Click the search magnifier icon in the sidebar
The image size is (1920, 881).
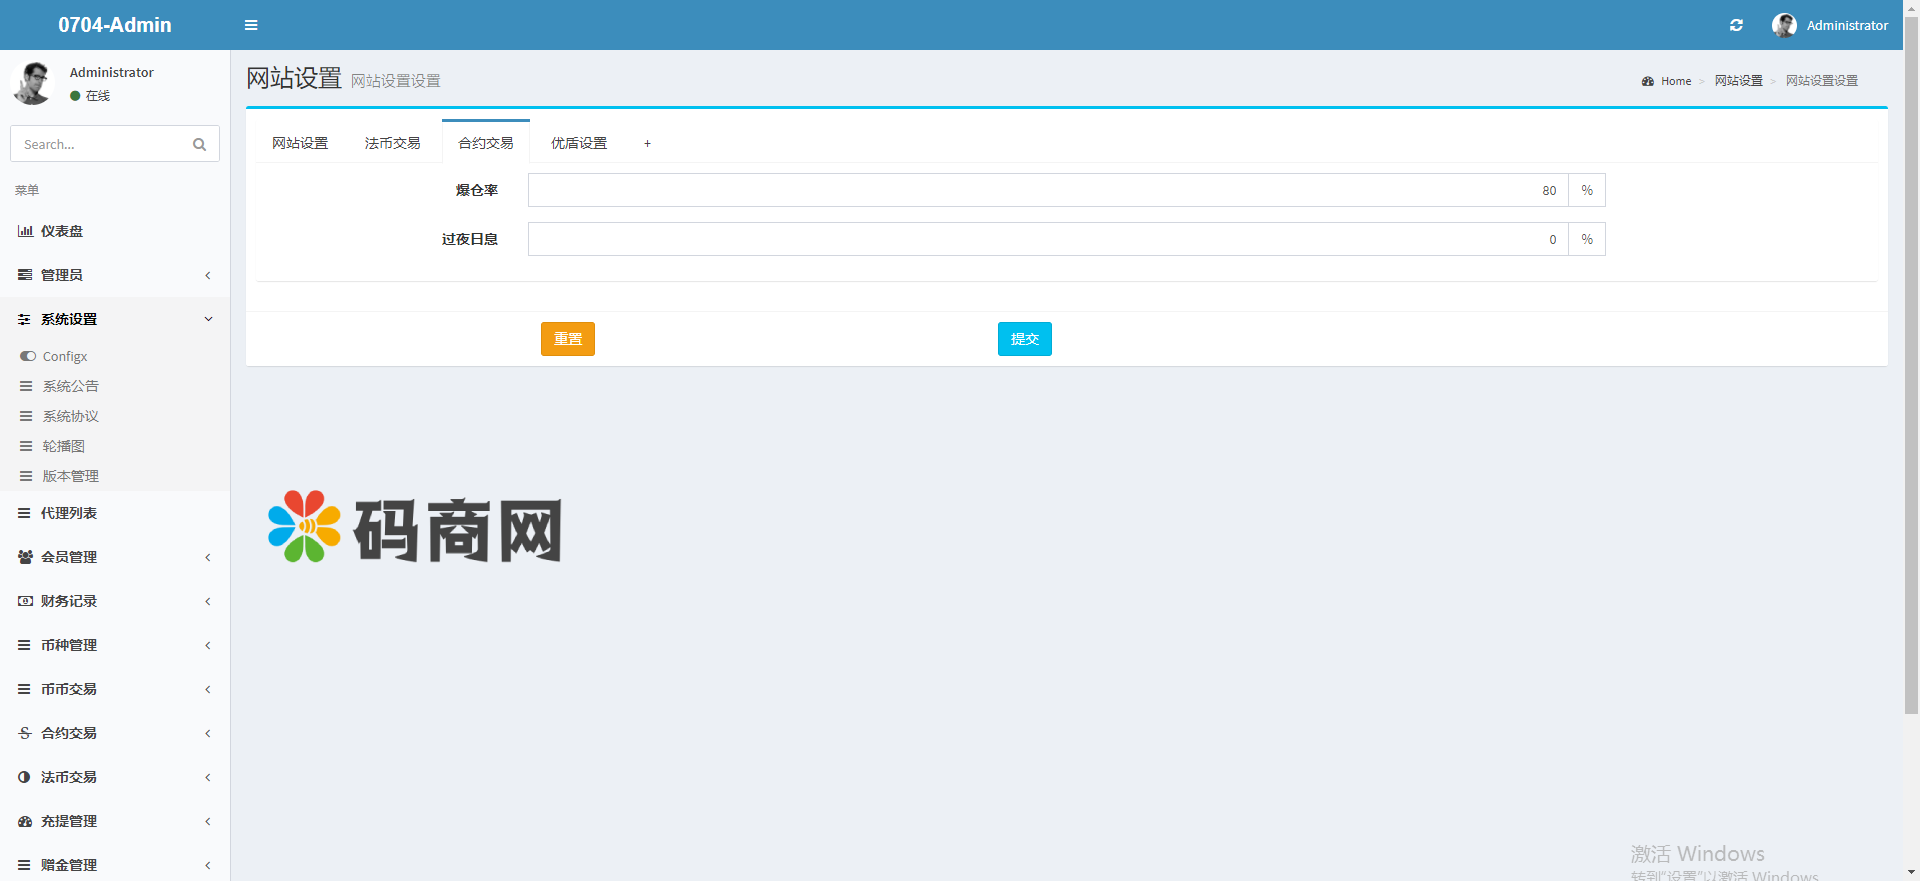coord(199,144)
